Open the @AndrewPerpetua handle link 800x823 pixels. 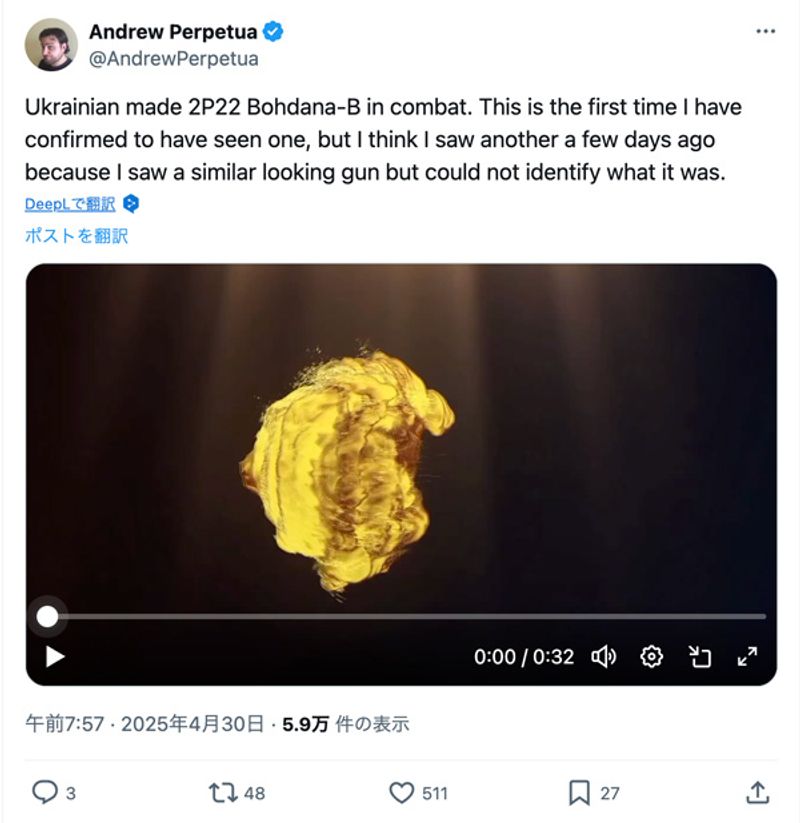174,59
